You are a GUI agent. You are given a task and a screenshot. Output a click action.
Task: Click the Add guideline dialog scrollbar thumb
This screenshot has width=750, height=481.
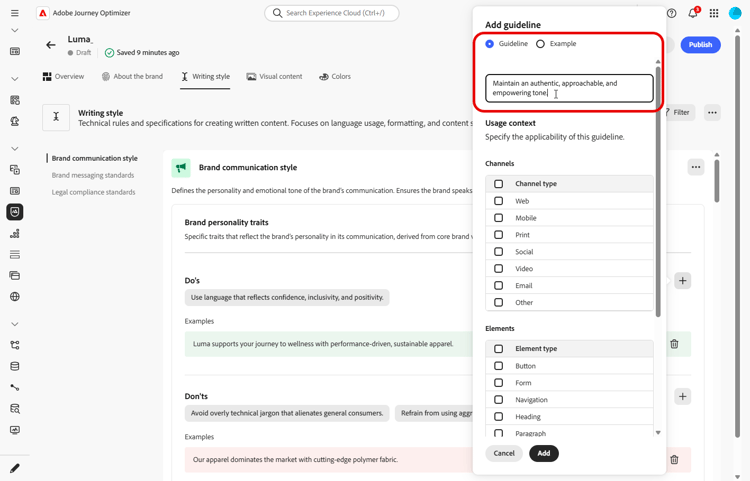[x=658, y=191]
